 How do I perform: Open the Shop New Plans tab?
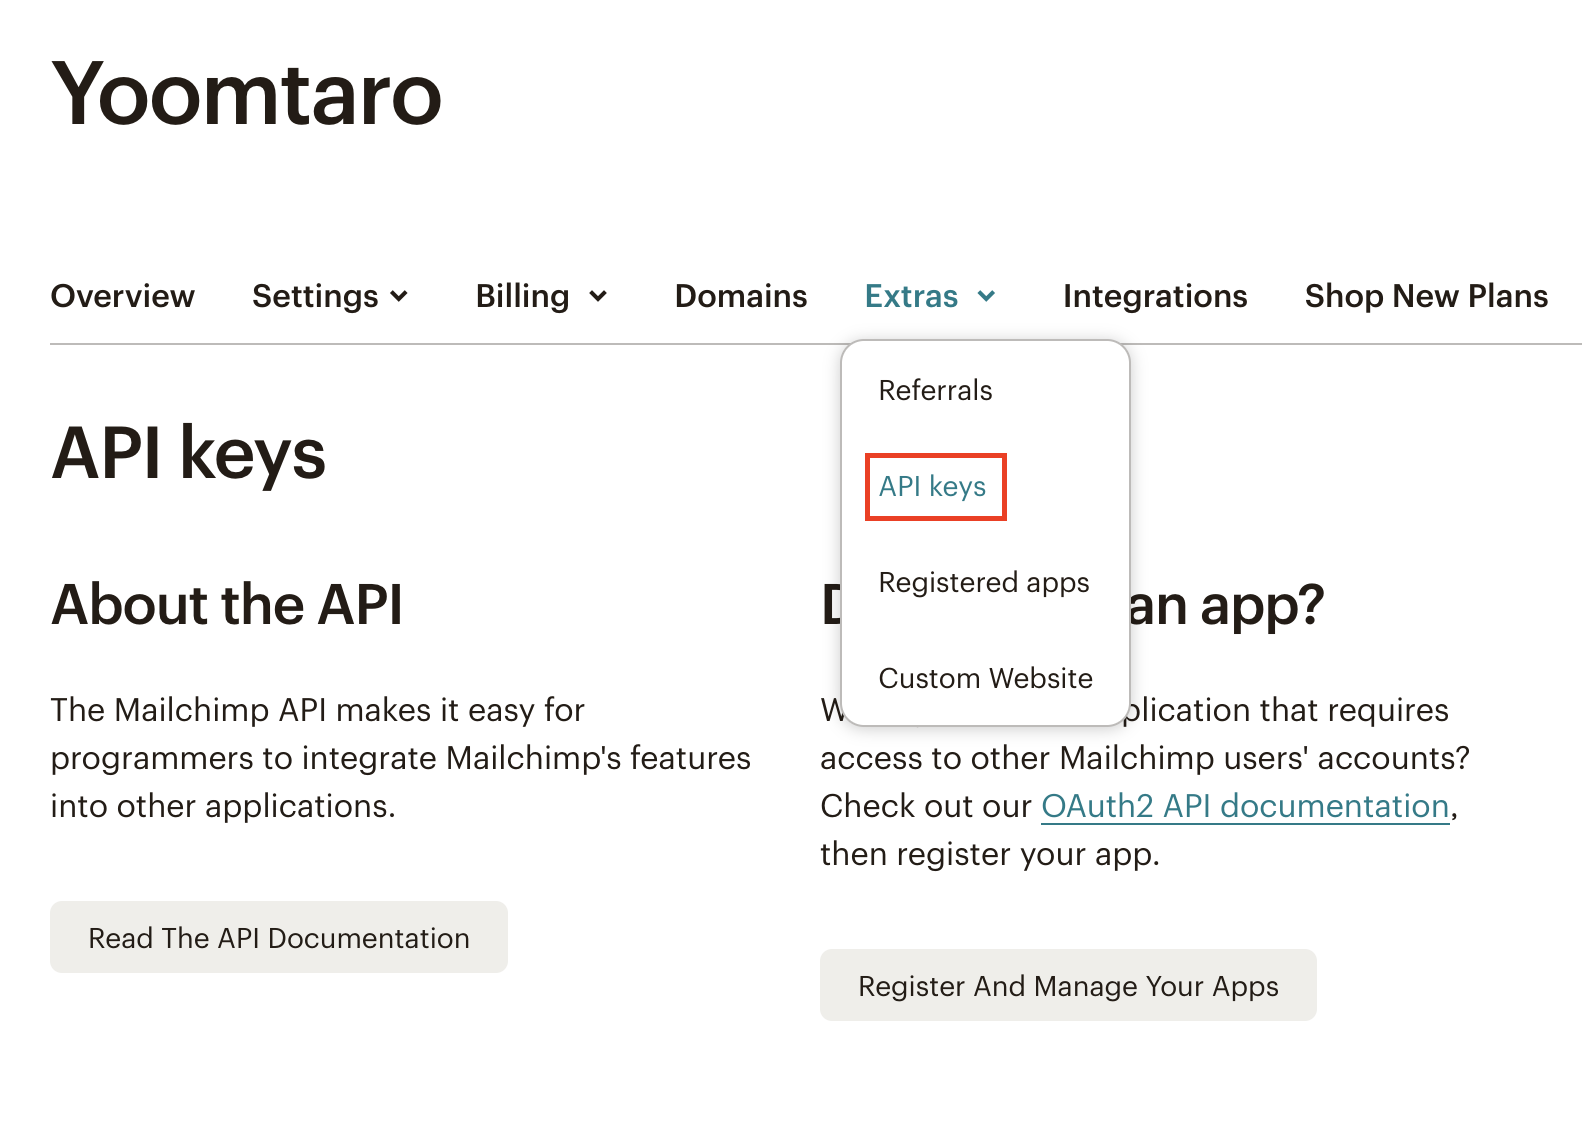(x=1426, y=296)
